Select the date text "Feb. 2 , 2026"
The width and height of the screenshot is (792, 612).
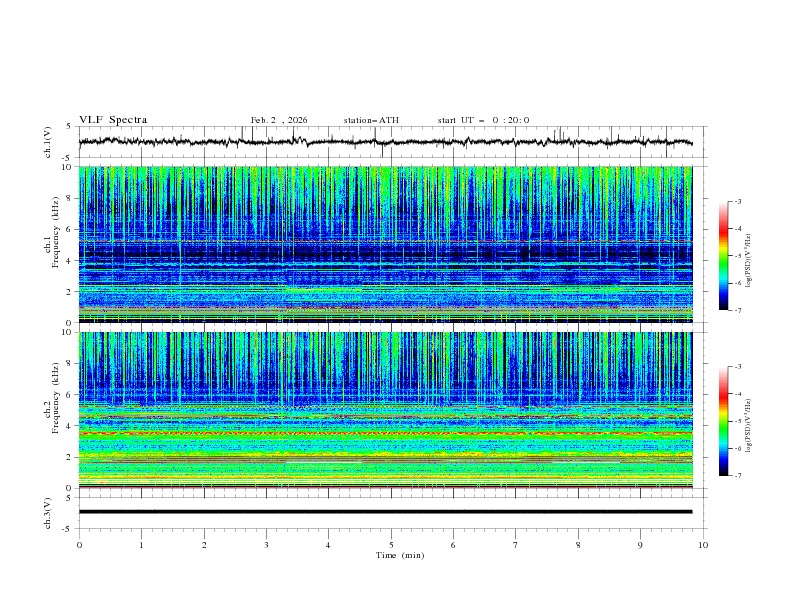(x=279, y=120)
